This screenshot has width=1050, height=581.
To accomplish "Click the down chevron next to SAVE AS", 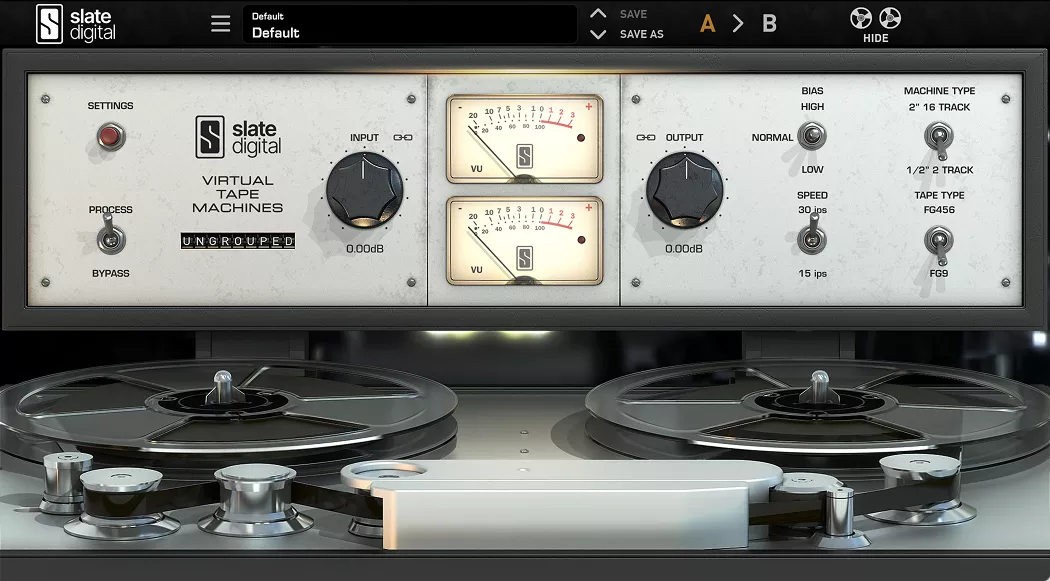I will tap(598, 32).
